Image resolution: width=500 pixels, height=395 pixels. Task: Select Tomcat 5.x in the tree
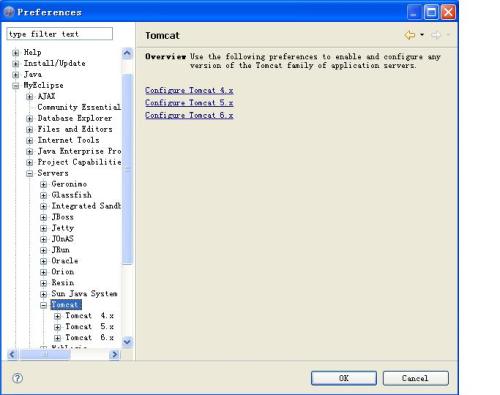[89, 327]
